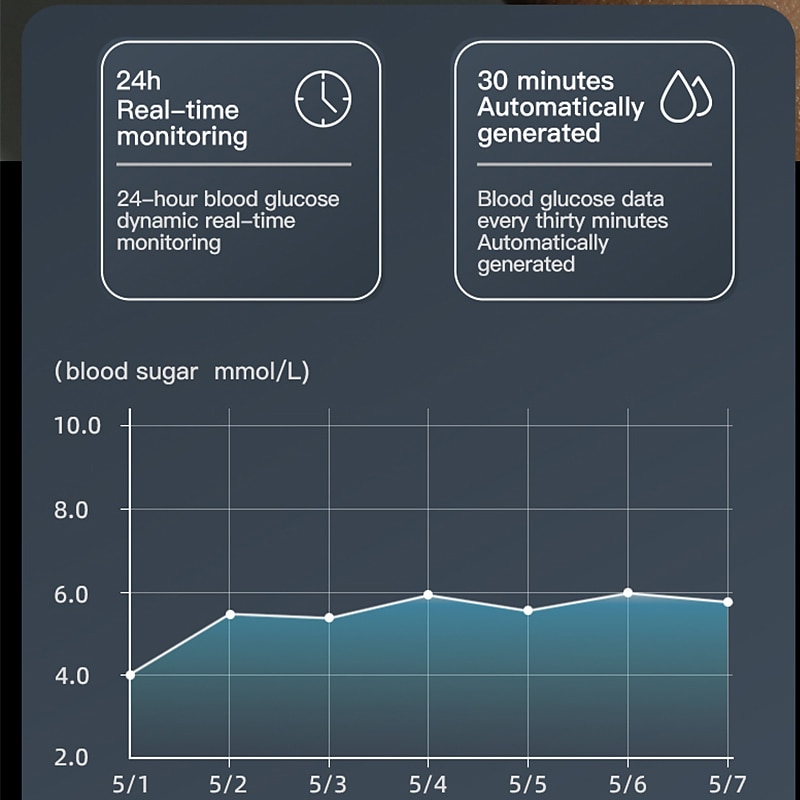Click the 24-hour blood glucose description text
Screen dimensions: 800x800
[x=228, y=221]
